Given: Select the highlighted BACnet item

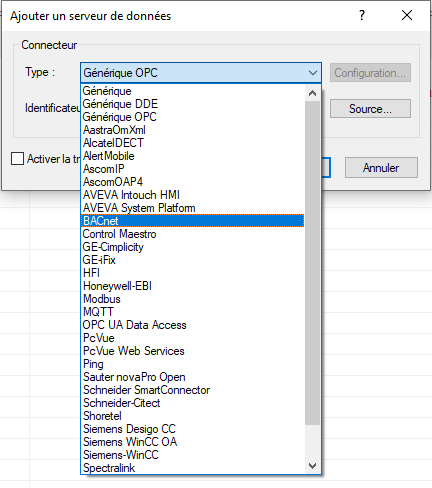Looking at the screenshot, I should 193,221.
